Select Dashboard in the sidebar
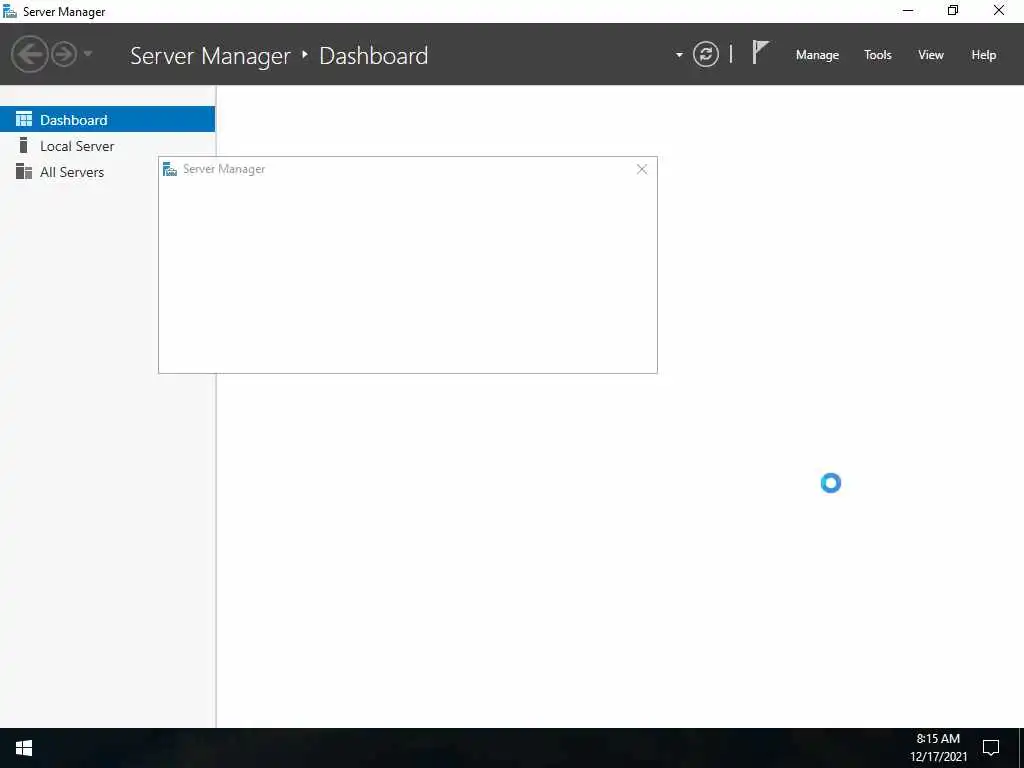The width and height of the screenshot is (1024, 768). 107,120
